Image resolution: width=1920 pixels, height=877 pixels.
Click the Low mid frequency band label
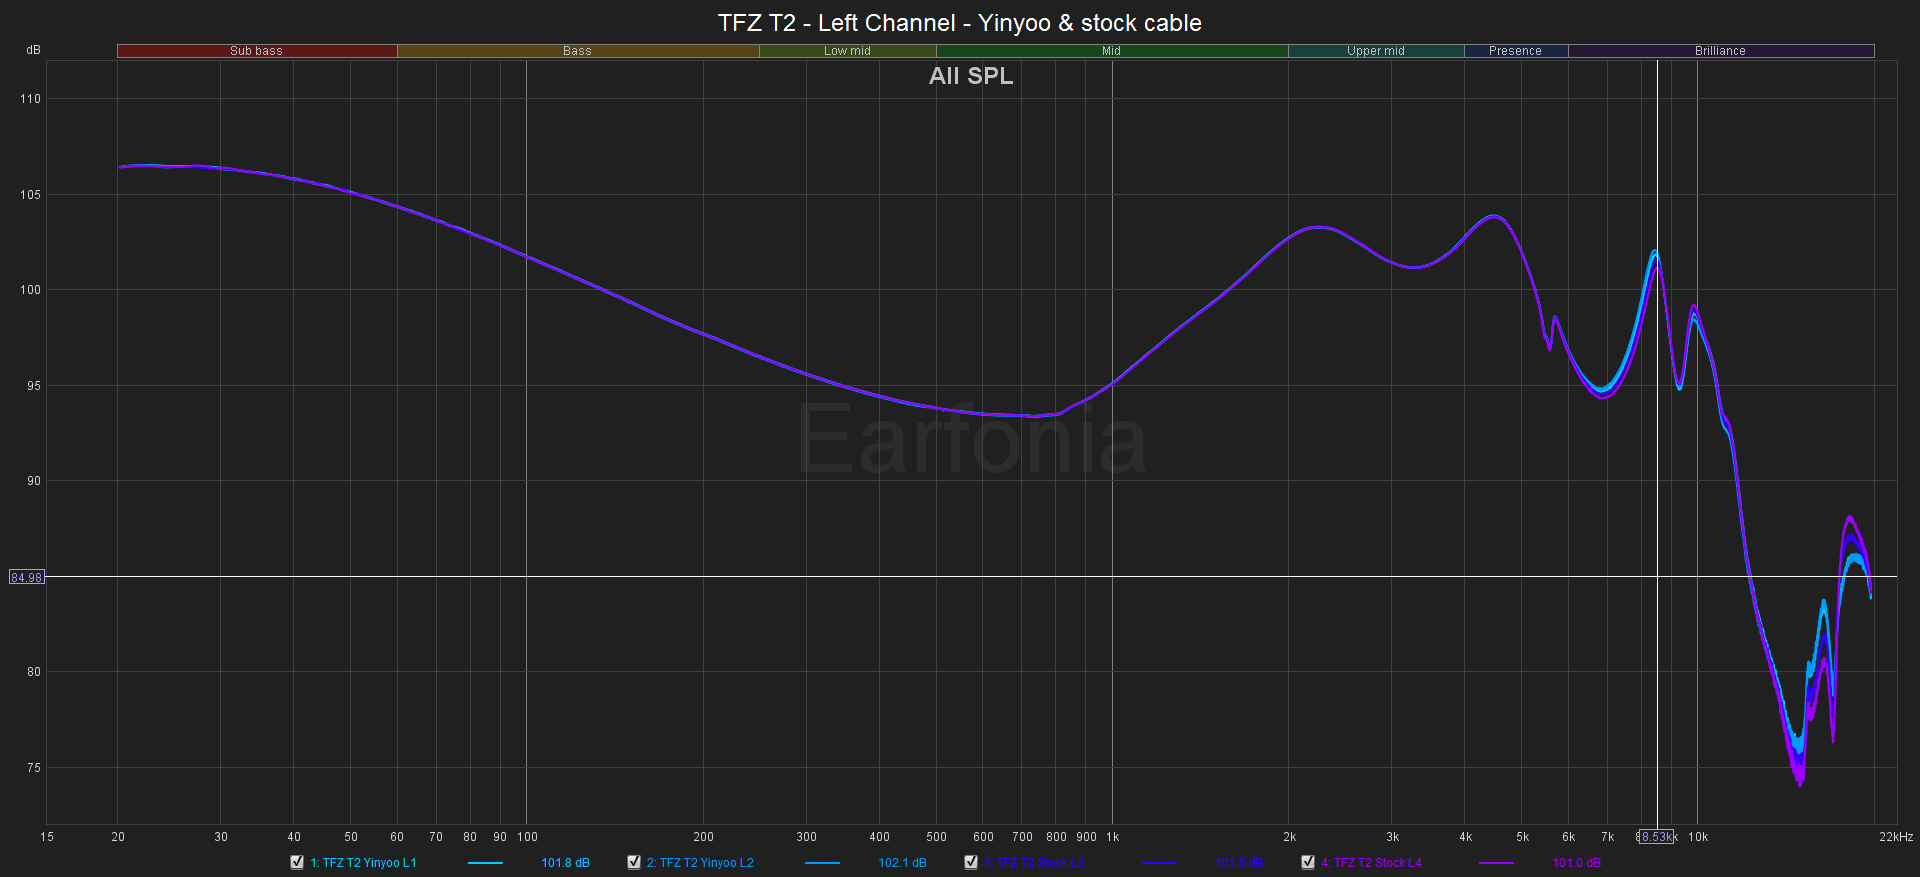click(847, 51)
